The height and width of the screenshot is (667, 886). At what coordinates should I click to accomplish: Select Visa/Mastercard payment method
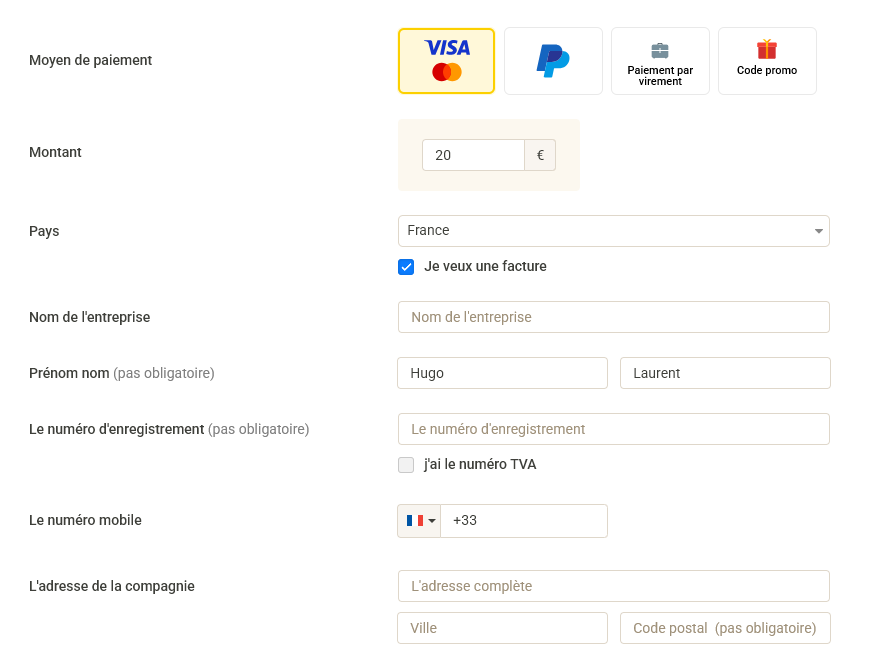[x=446, y=61]
